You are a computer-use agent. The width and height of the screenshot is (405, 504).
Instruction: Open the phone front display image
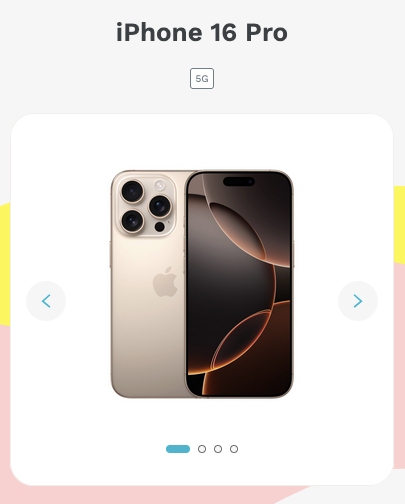239,284
